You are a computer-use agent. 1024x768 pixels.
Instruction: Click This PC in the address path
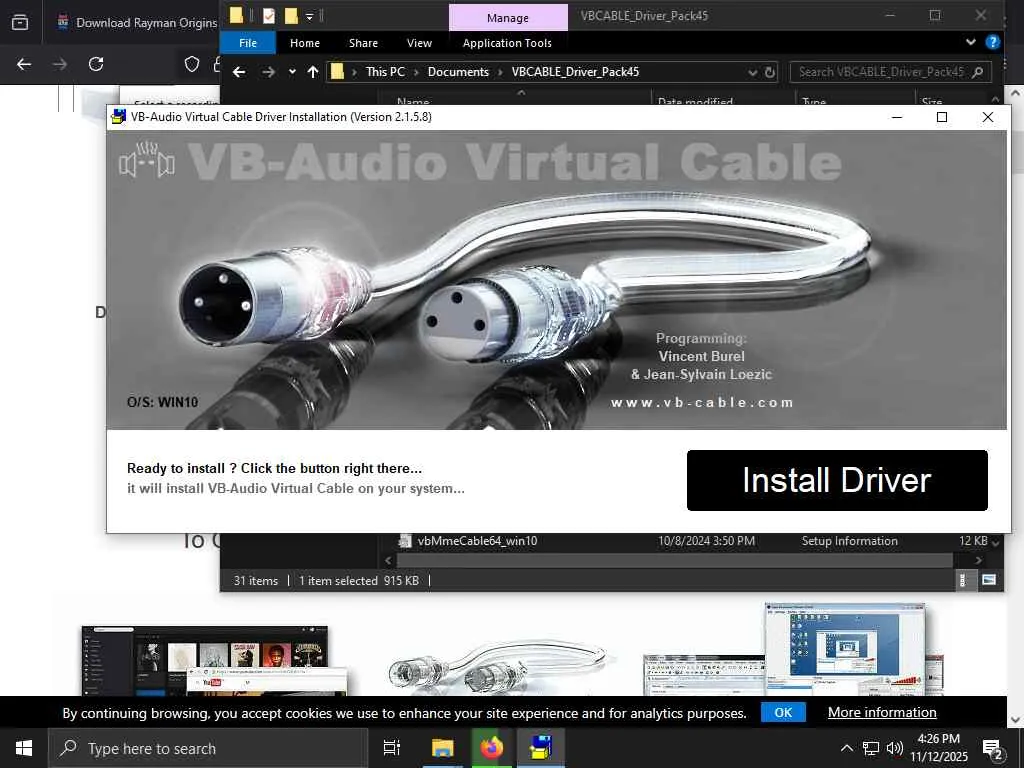pos(385,72)
